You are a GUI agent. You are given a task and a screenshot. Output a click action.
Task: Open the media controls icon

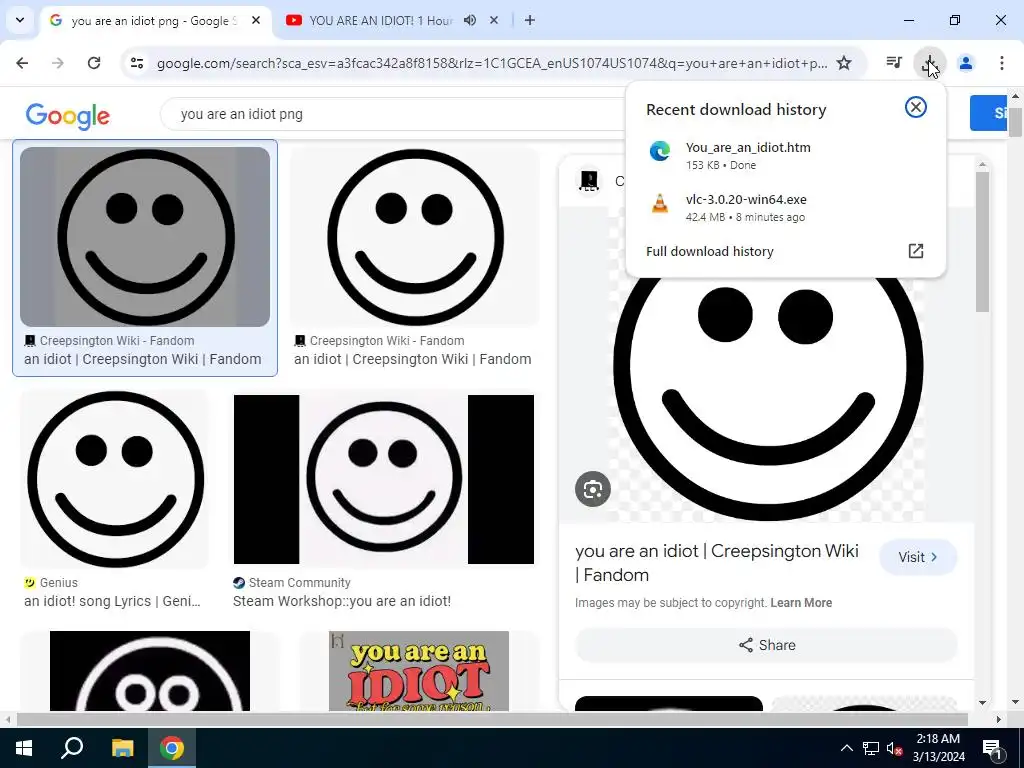point(894,63)
